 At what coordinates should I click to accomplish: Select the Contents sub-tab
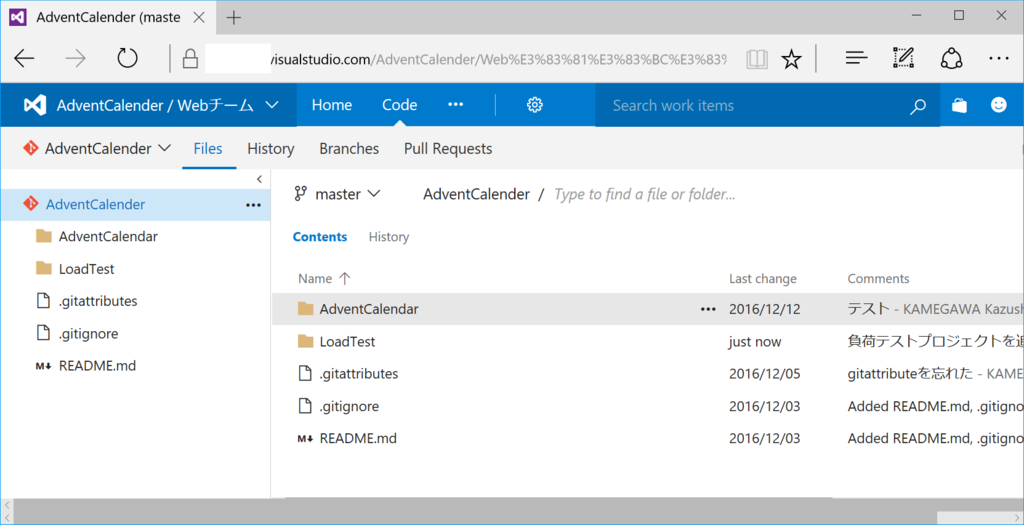[320, 237]
